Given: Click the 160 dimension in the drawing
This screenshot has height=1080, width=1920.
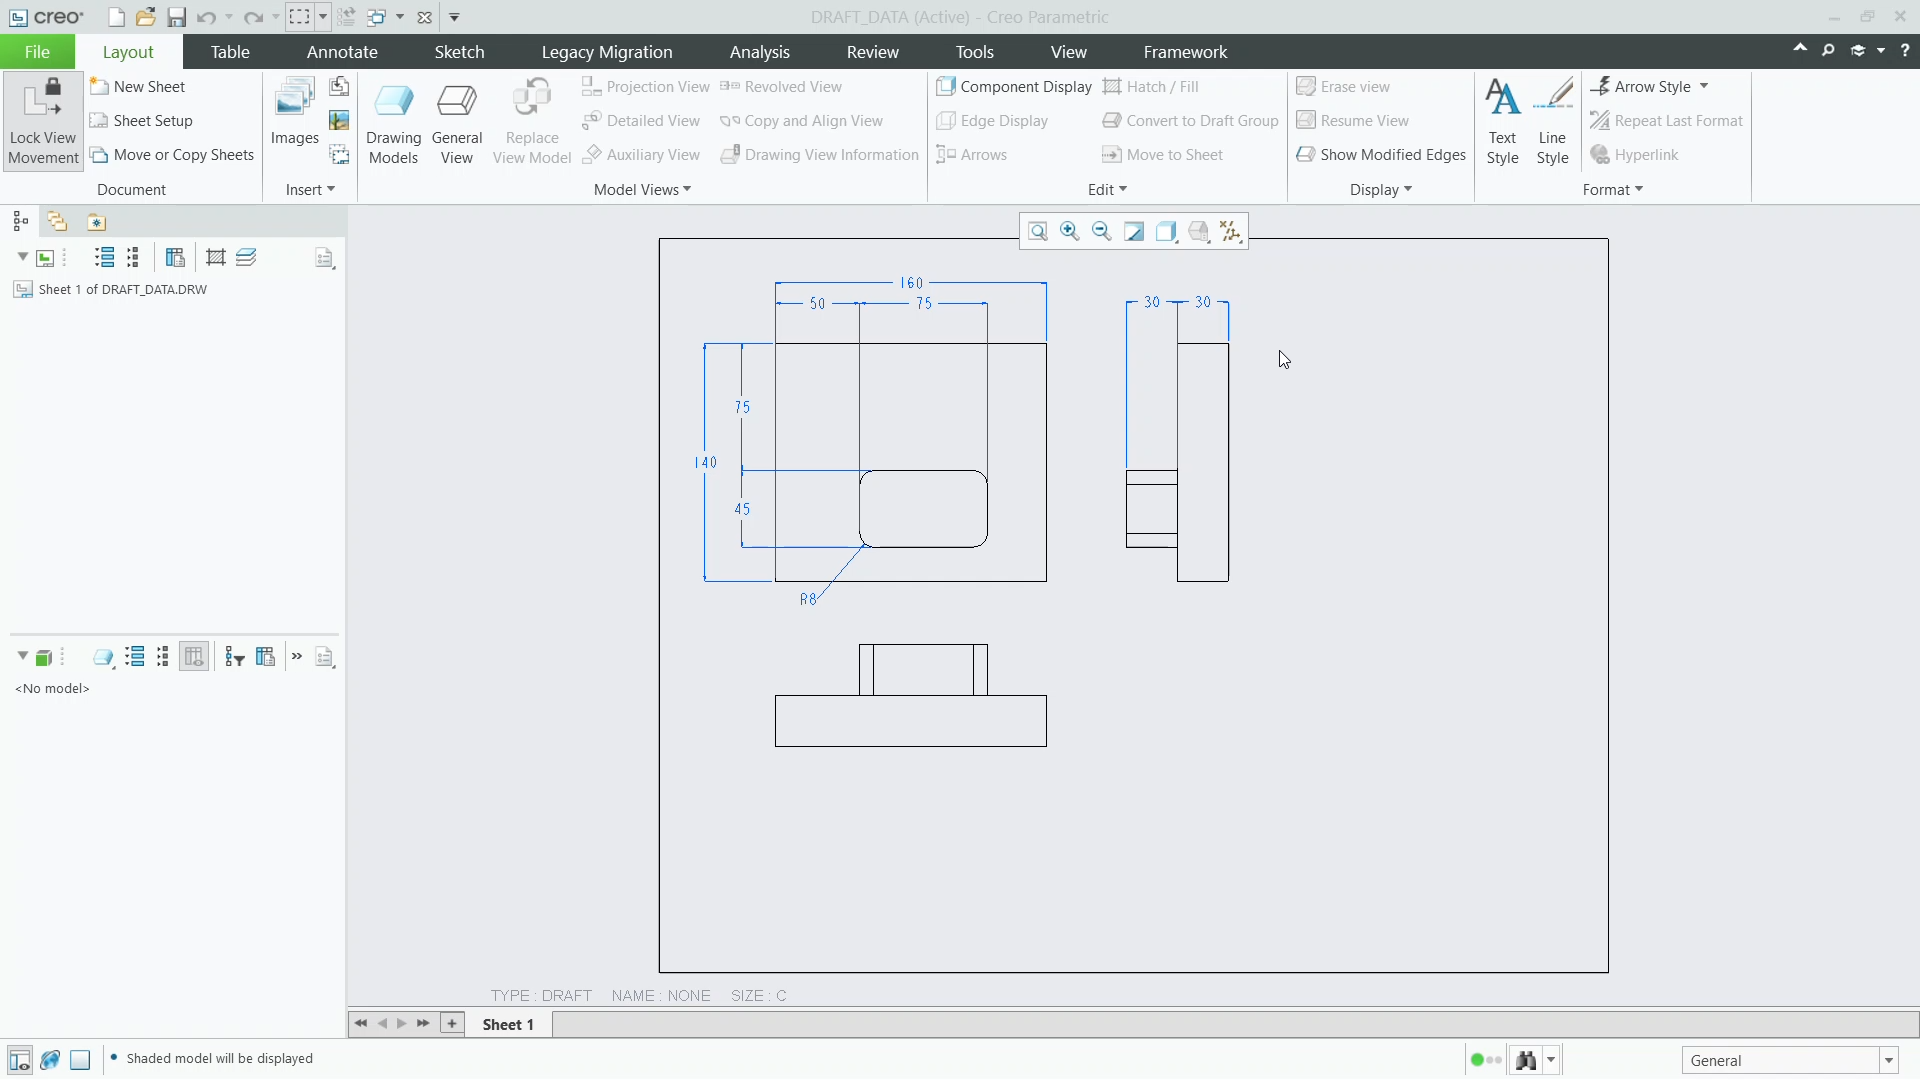Looking at the screenshot, I should coord(912,283).
